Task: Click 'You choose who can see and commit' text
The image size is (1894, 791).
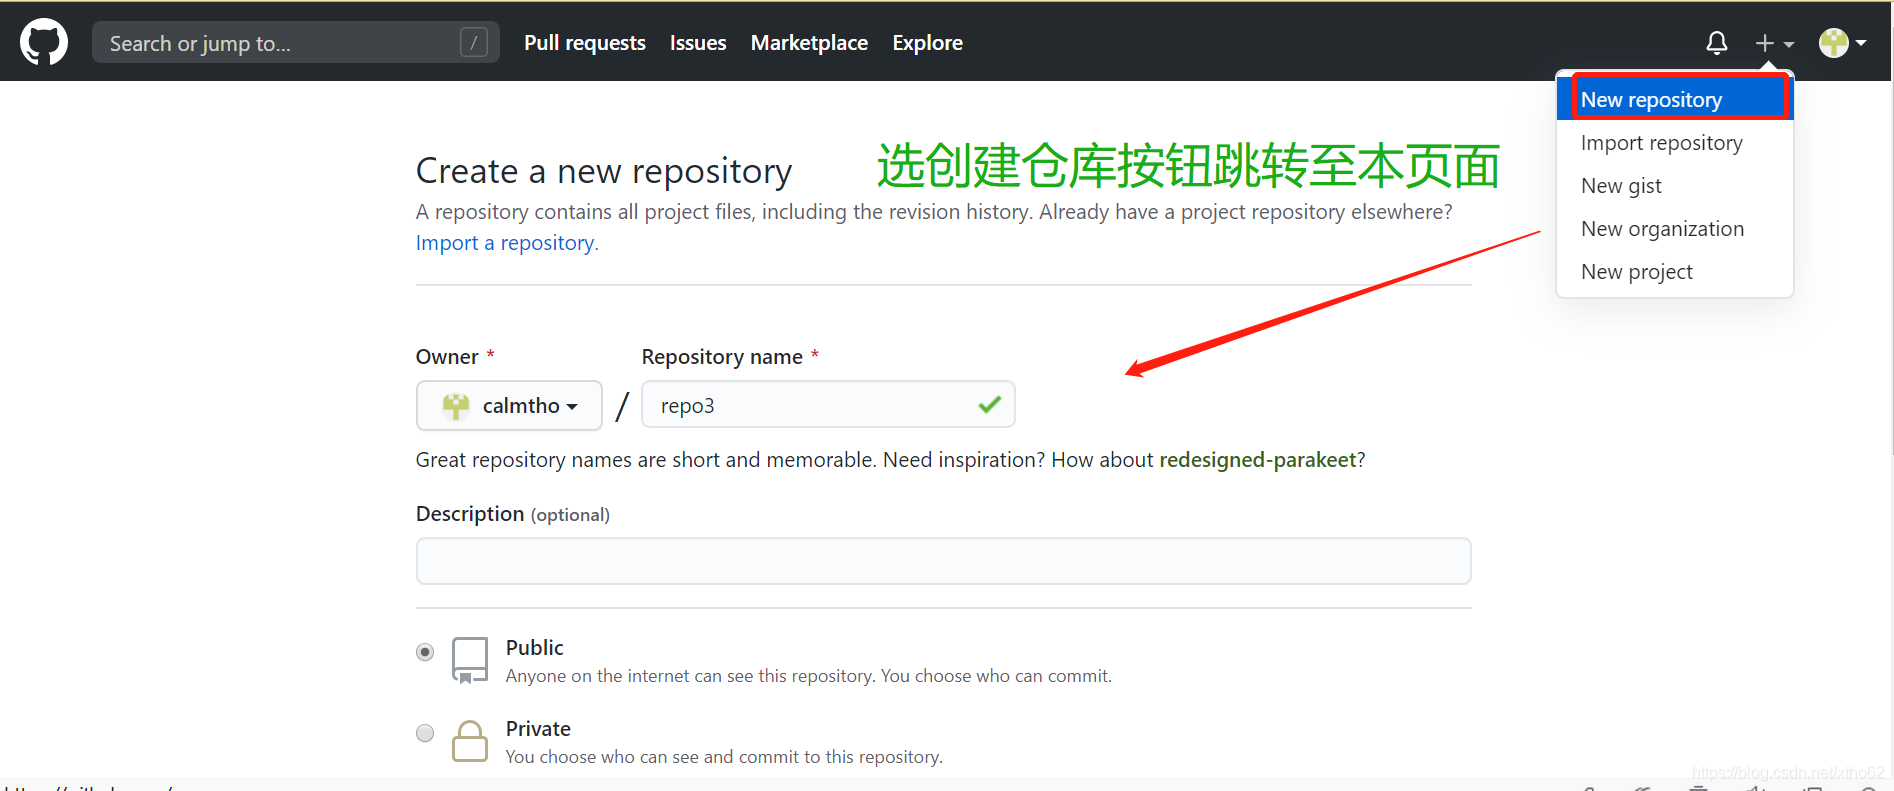Action: pos(724,757)
